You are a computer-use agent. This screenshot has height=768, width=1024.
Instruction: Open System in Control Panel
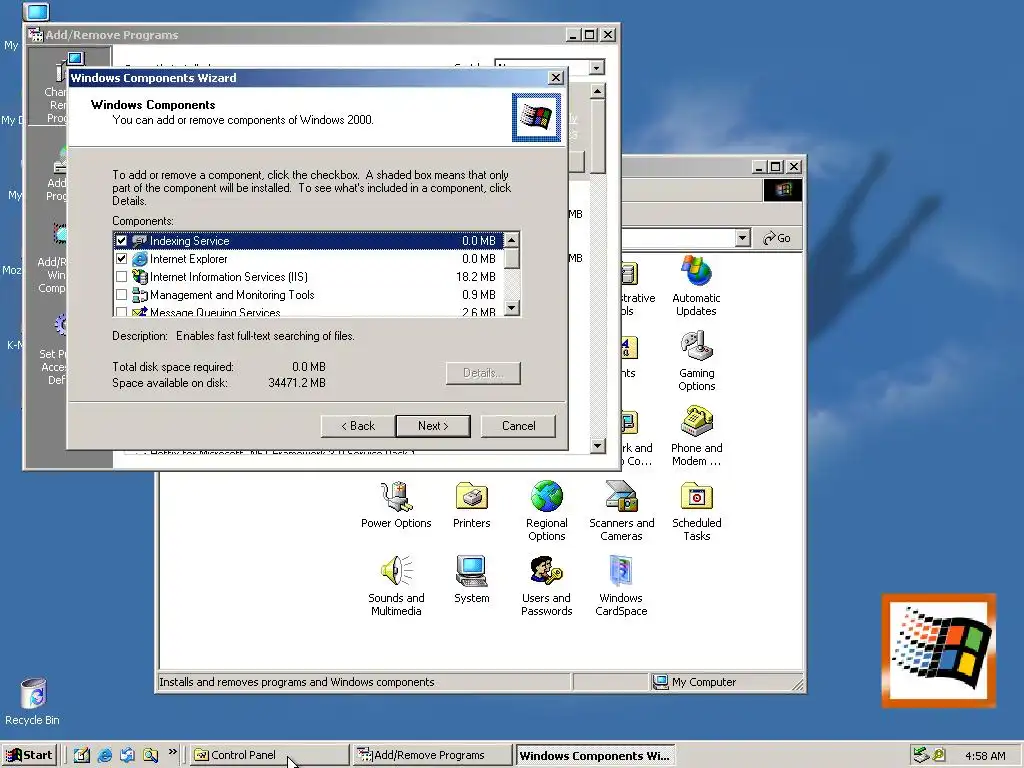pyautogui.click(x=472, y=579)
